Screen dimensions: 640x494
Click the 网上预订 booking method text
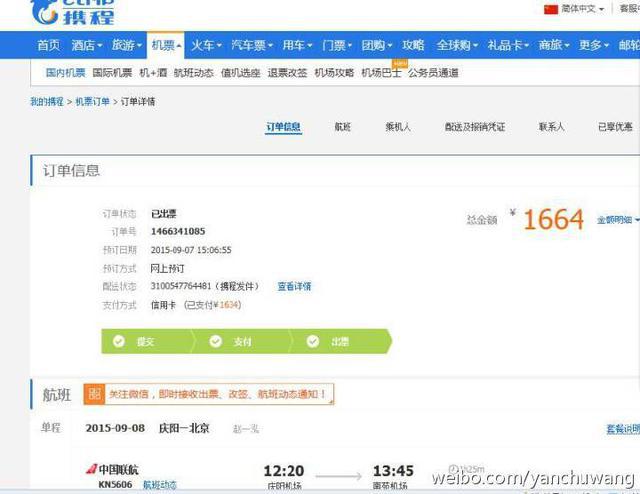click(167, 268)
